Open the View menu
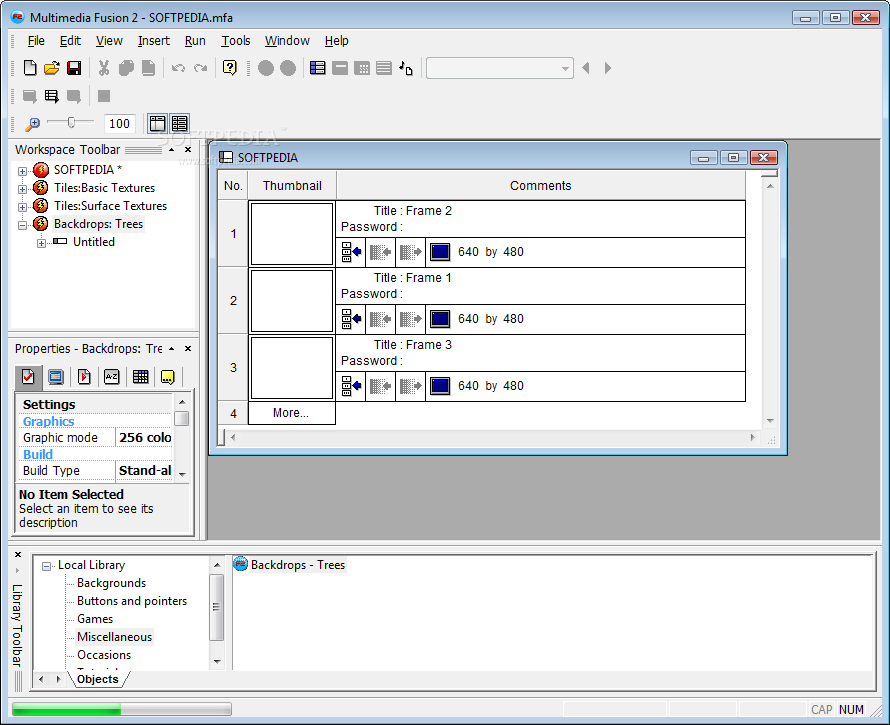Viewport: 890px width, 725px height. tap(109, 41)
